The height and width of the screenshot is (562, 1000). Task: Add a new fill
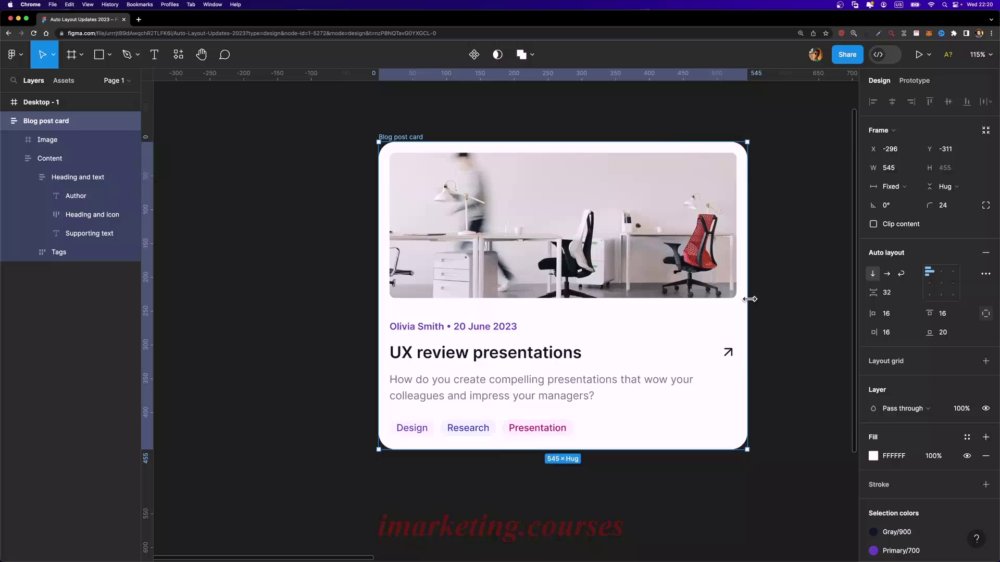pyautogui.click(x=985, y=437)
